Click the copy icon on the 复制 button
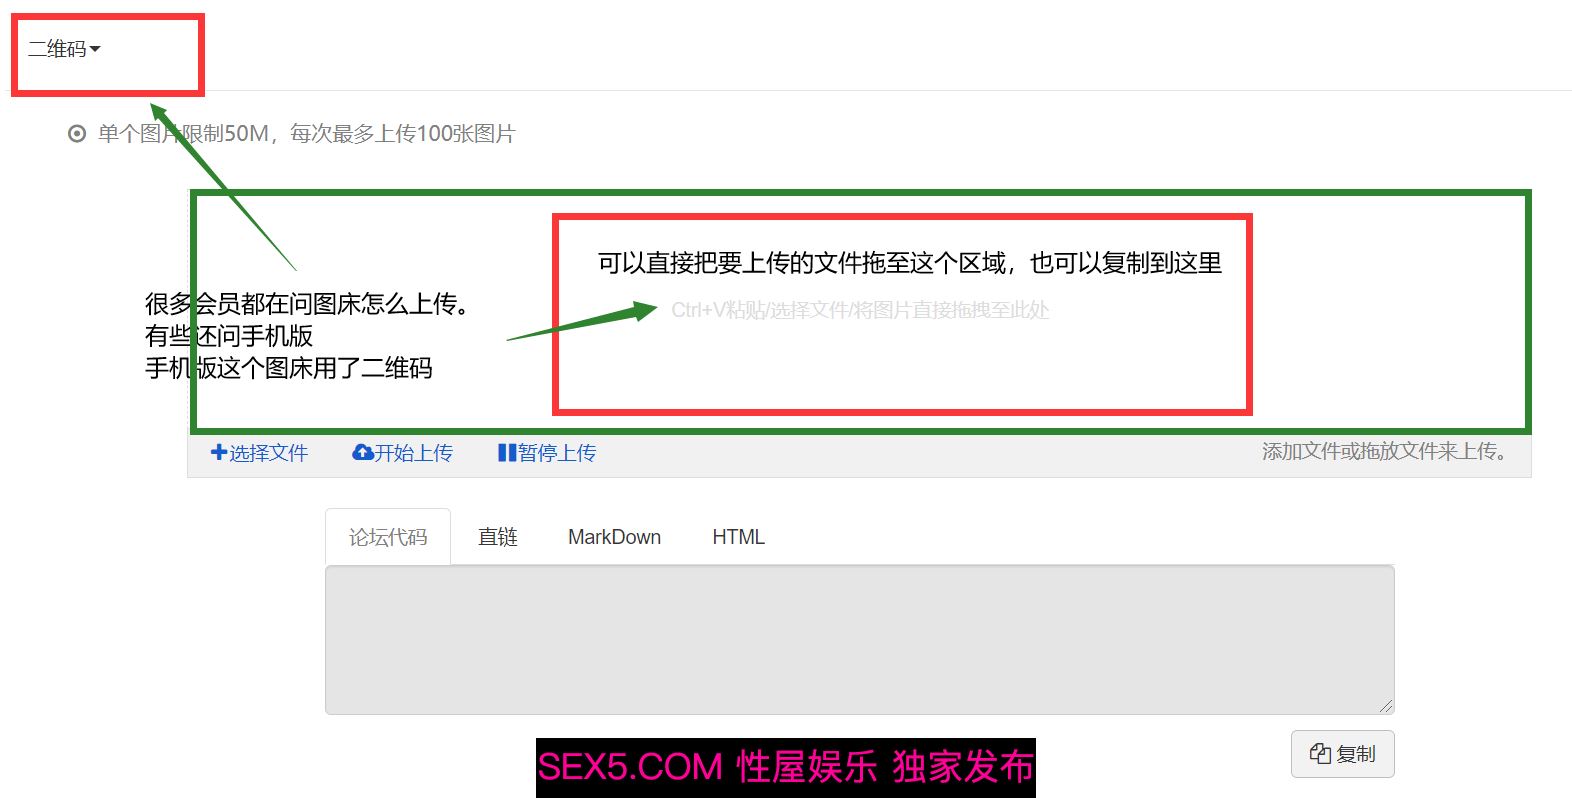Image resolution: width=1572 pixels, height=798 pixels. click(1320, 754)
